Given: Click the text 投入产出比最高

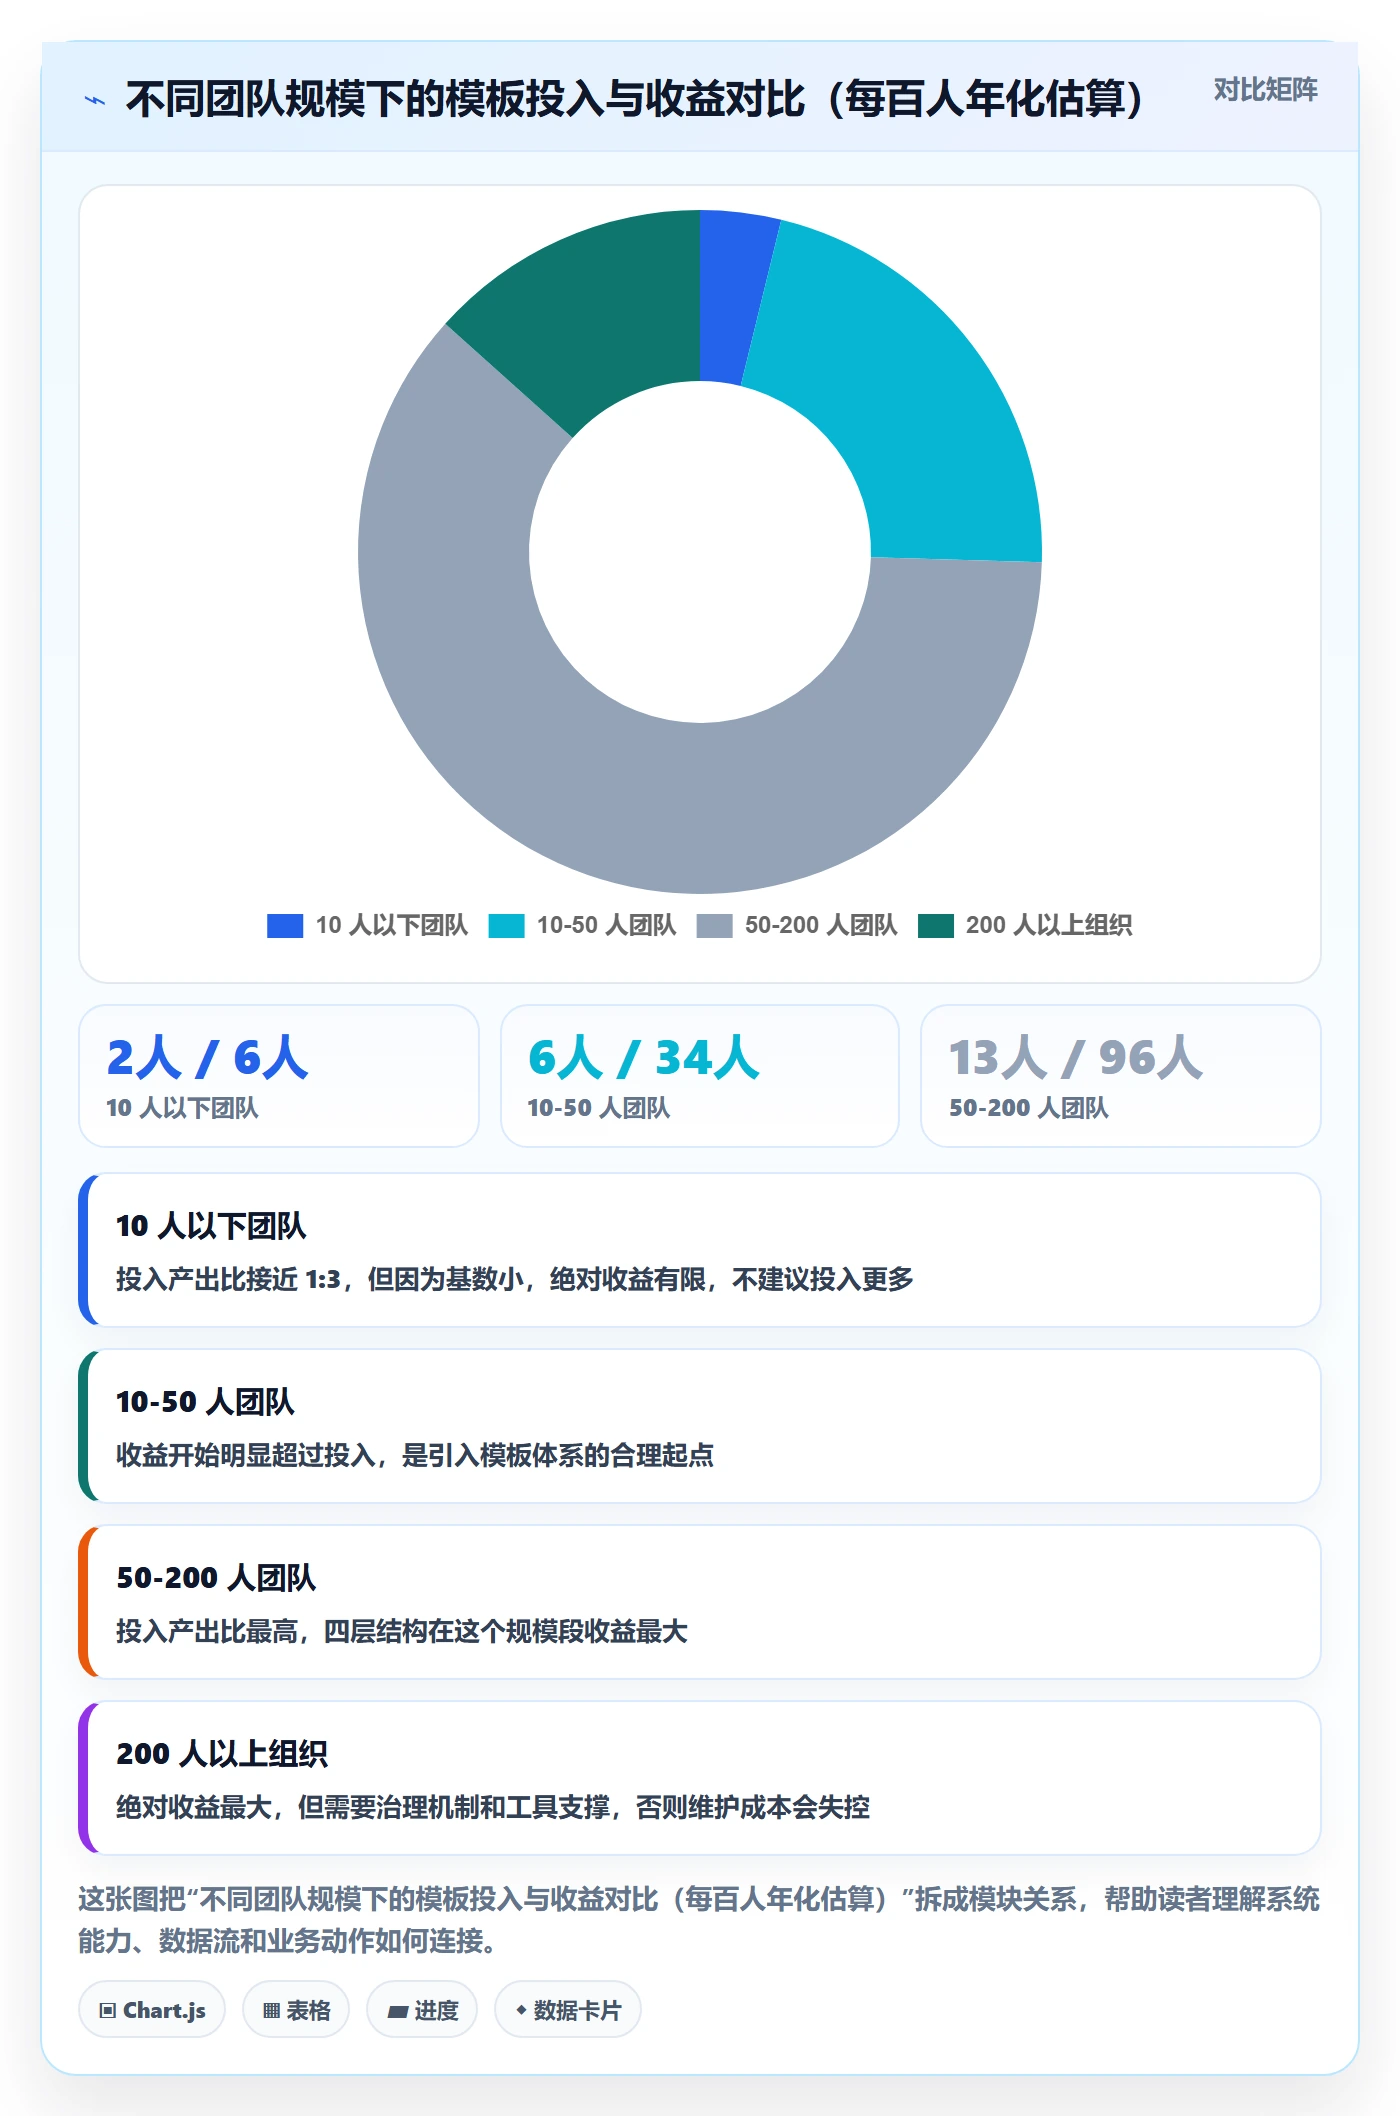Looking at the screenshot, I should point(206,1632).
